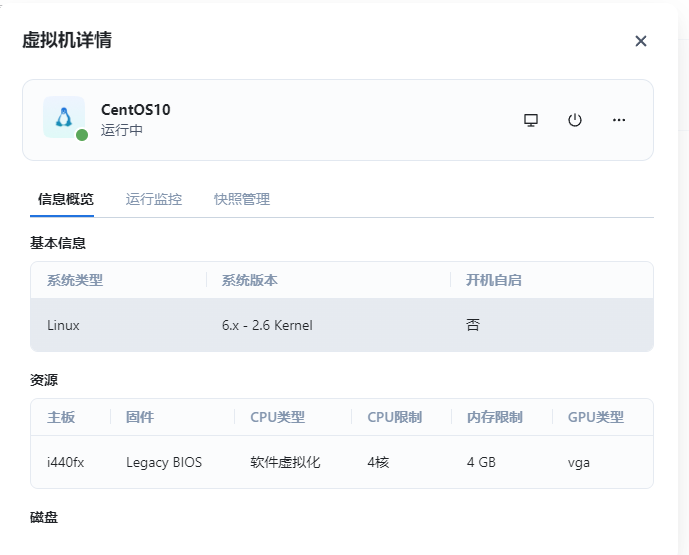Select the Linux system type cell

pos(63,325)
